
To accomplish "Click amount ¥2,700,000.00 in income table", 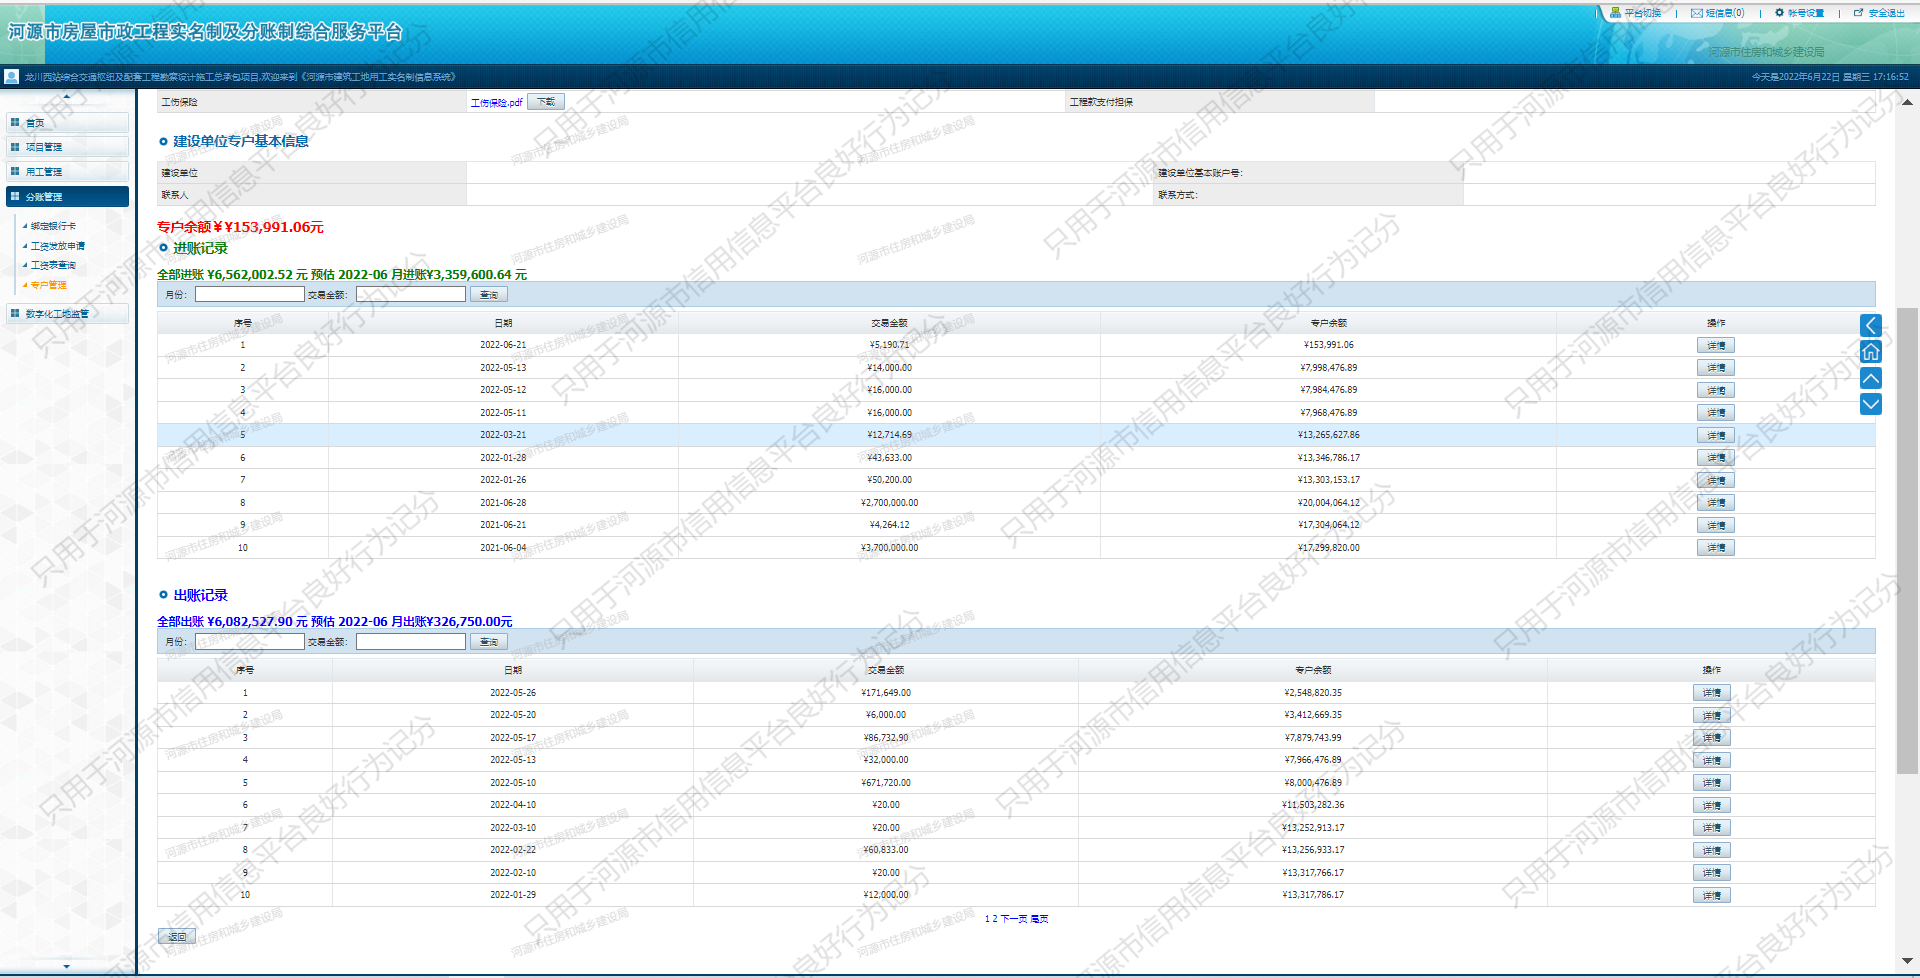I will pyautogui.click(x=889, y=503).
